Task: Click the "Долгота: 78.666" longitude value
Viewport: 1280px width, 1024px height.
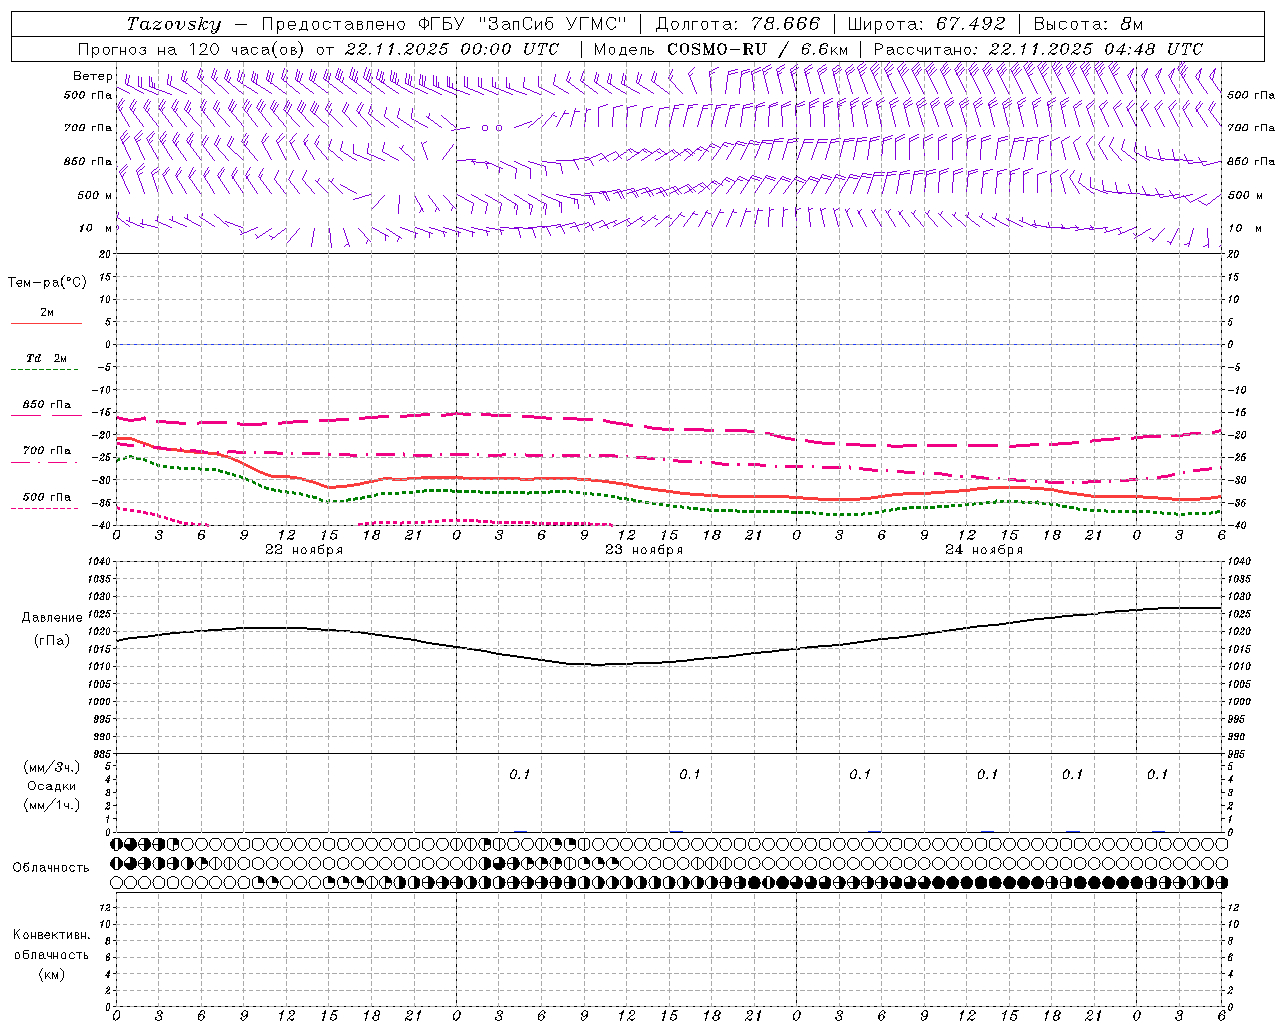Action: coord(738,24)
